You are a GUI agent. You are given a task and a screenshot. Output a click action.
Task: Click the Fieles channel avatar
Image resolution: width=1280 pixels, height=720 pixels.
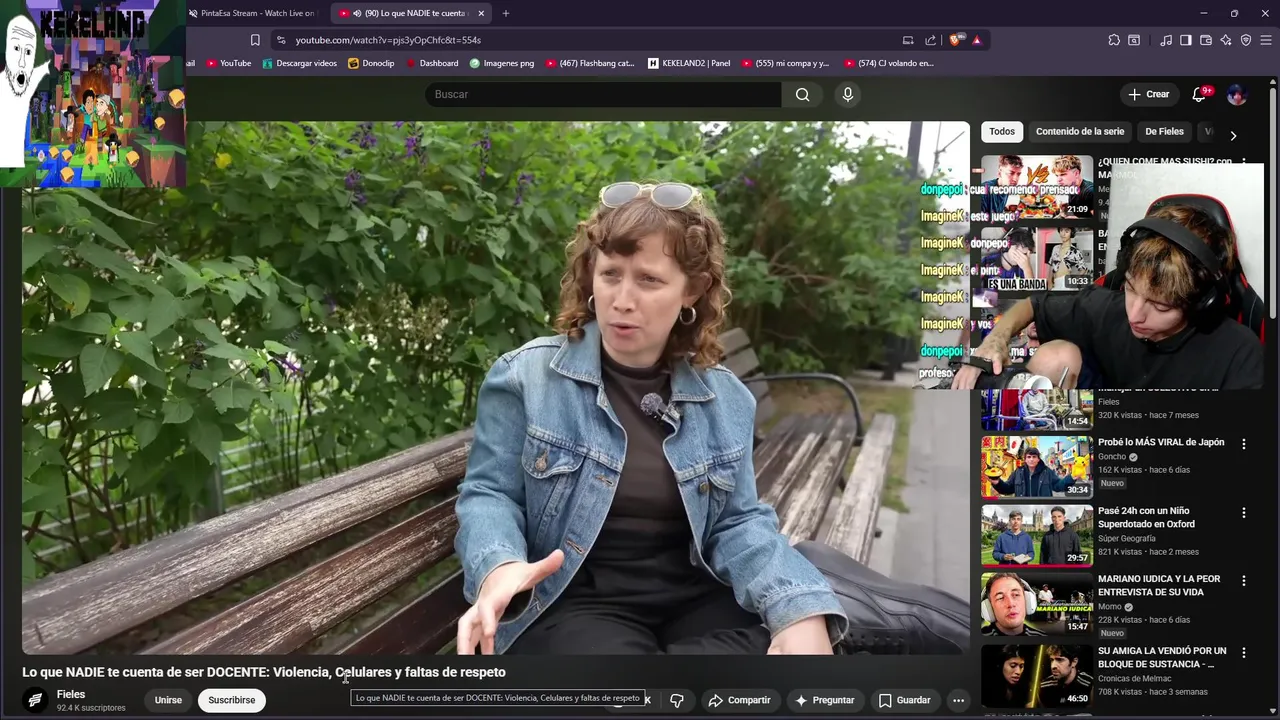click(35, 700)
